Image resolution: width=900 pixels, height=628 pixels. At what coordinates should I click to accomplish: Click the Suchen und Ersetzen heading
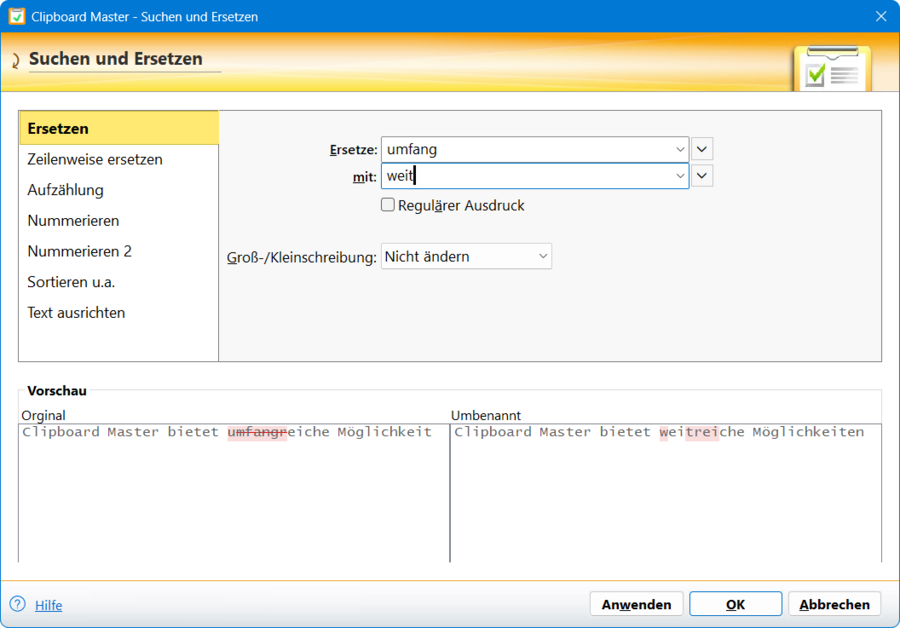(x=115, y=59)
